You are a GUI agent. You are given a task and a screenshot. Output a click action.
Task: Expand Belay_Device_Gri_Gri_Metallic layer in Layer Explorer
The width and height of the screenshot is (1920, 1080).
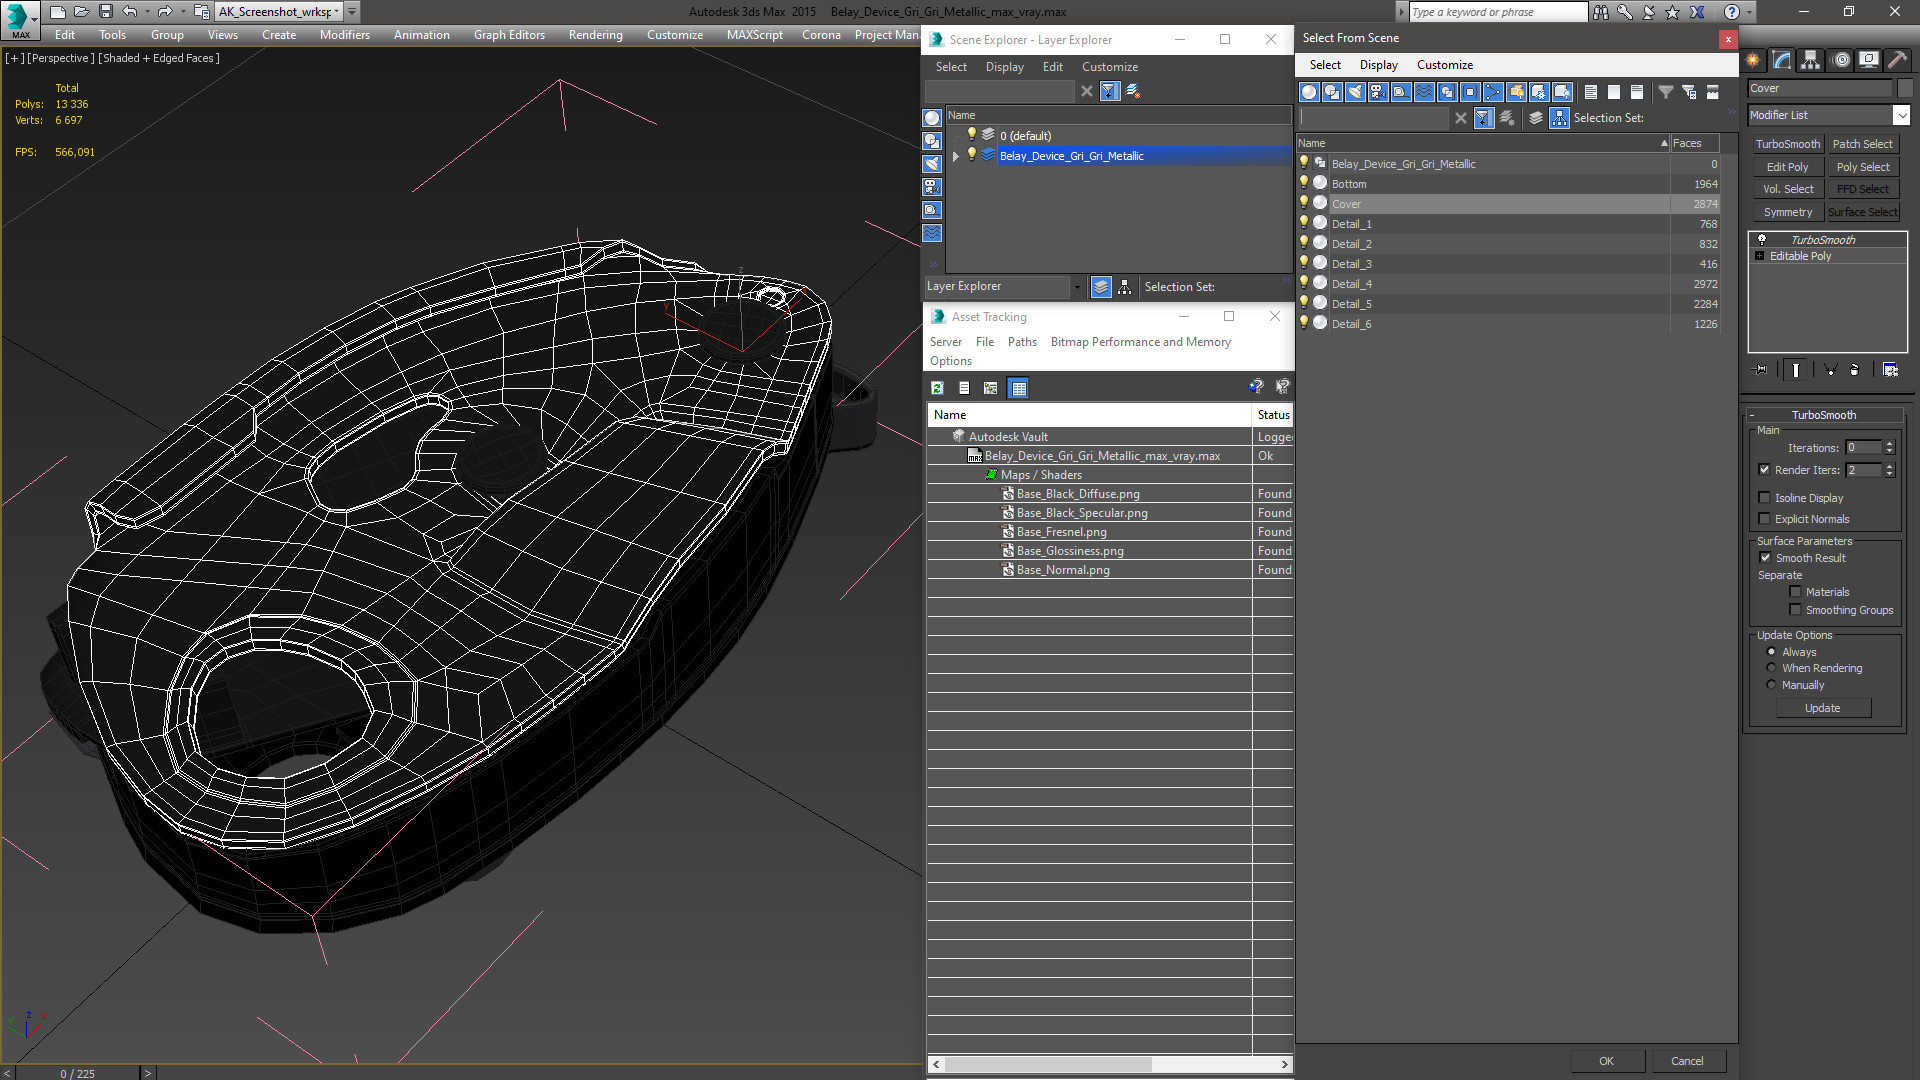coord(956,156)
